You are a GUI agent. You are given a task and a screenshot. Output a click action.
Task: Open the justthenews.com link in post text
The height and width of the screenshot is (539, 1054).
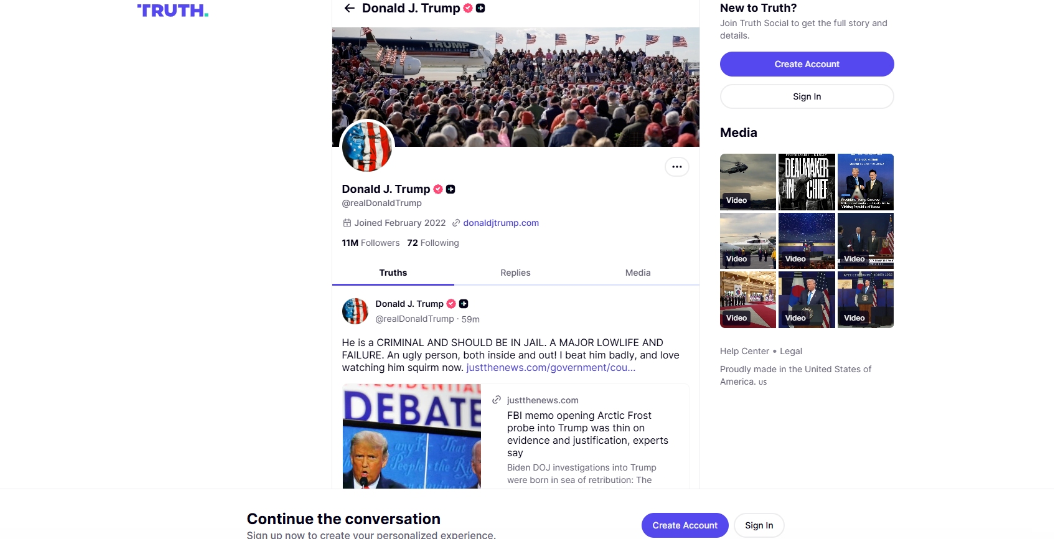(x=551, y=368)
